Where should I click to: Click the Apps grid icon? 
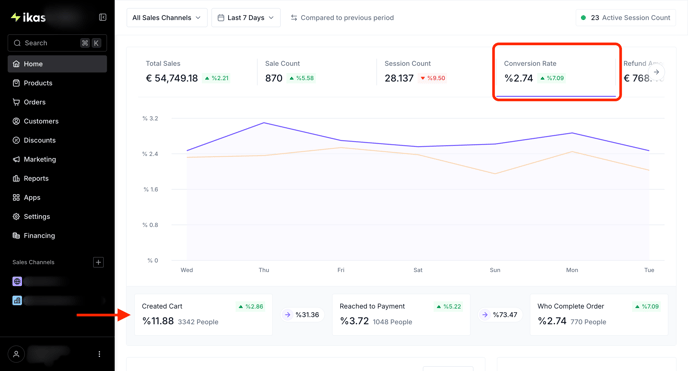pos(16,197)
